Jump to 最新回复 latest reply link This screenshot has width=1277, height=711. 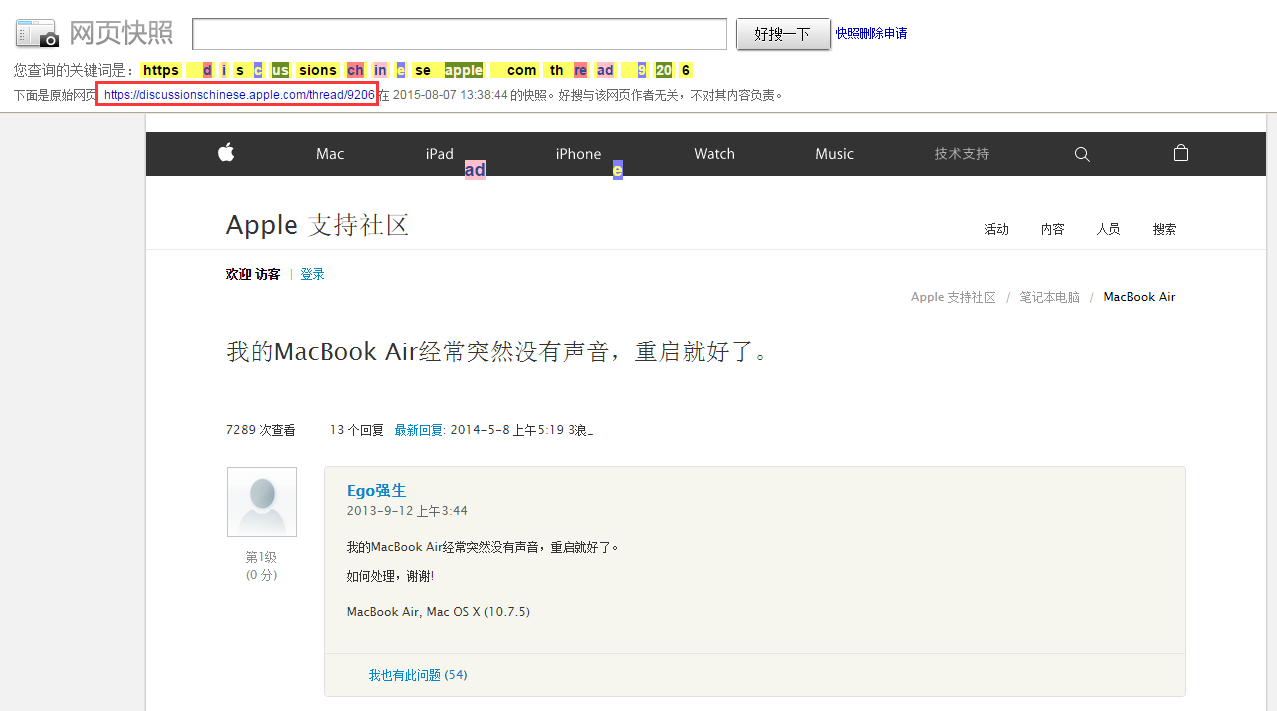pyautogui.click(x=419, y=430)
